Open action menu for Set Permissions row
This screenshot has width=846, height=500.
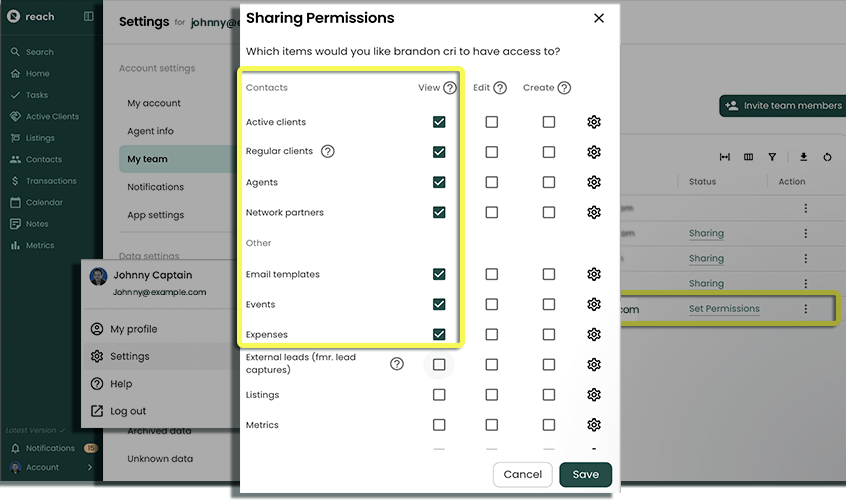pyautogui.click(x=805, y=310)
